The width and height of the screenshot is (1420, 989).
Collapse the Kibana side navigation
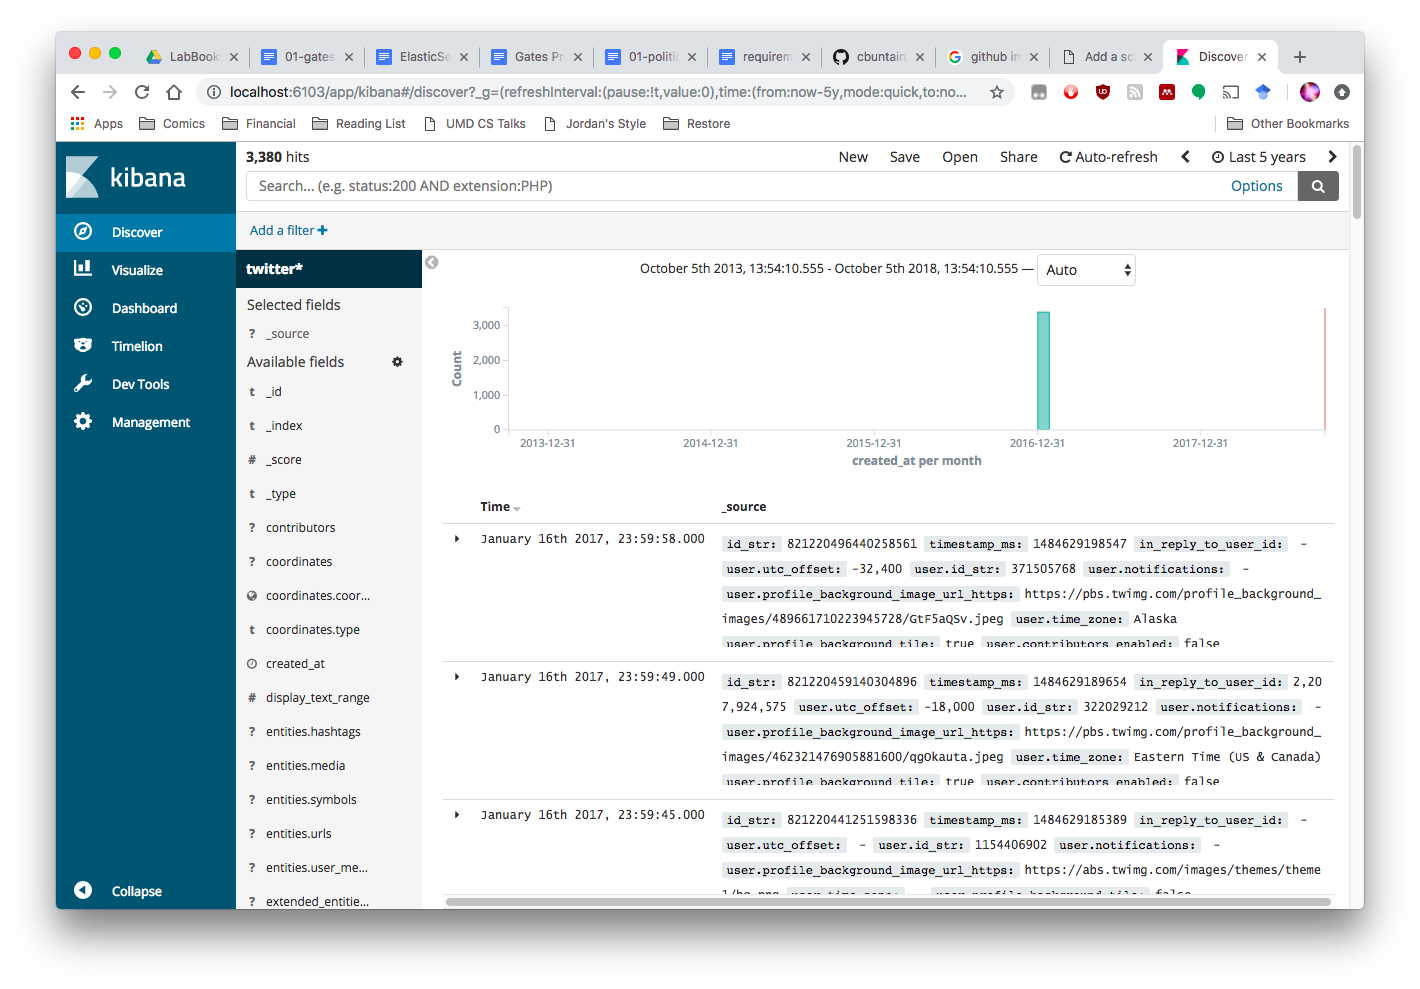[146, 891]
